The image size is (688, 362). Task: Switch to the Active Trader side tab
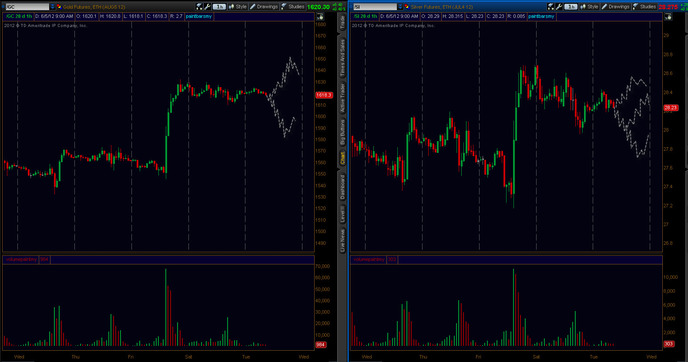pyautogui.click(x=342, y=97)
